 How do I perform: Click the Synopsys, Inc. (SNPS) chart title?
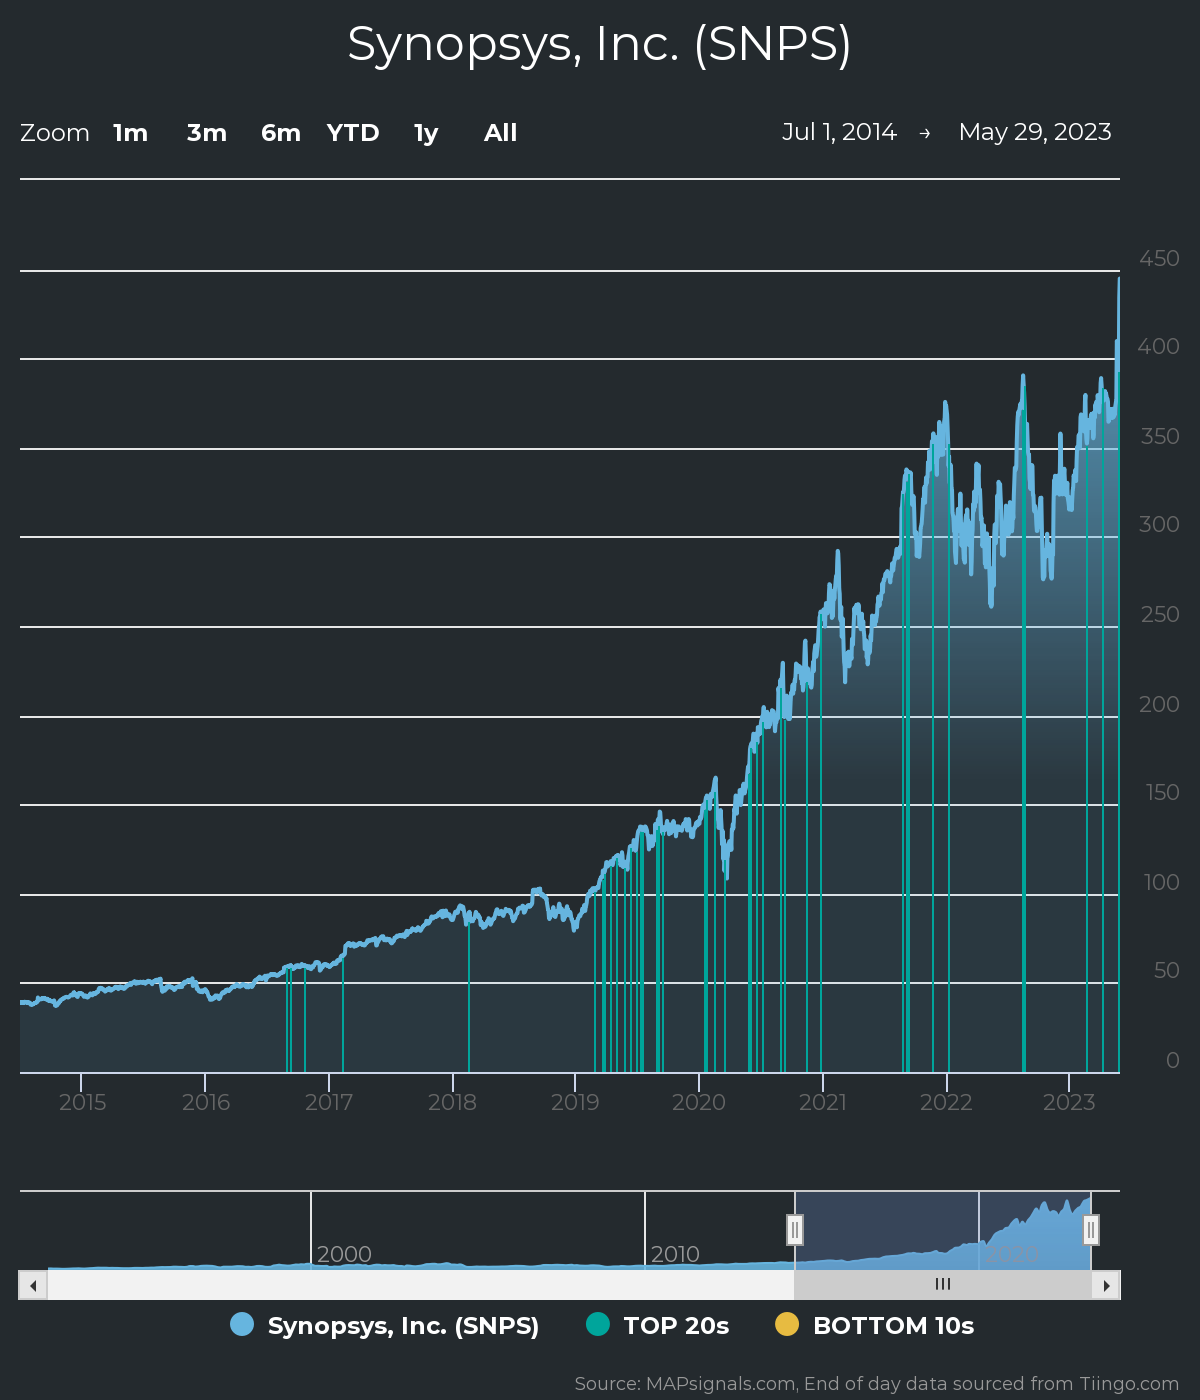(600, 44)
